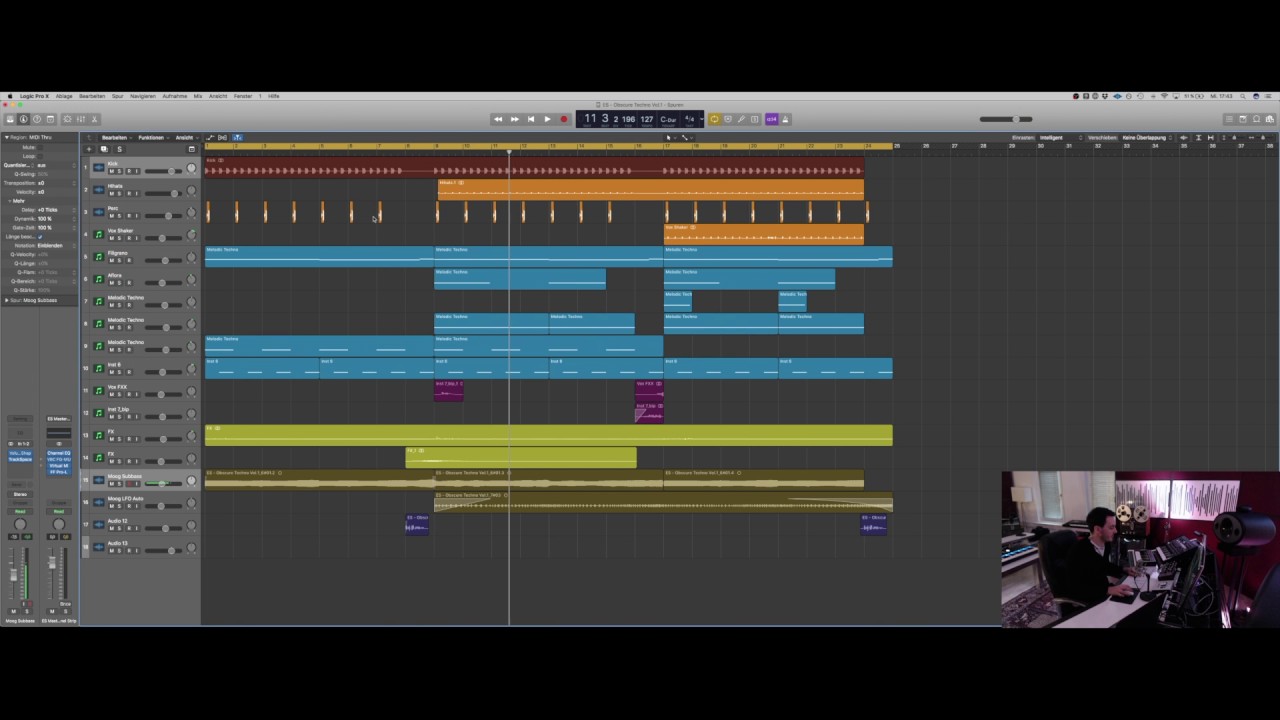Viewport: 1280px width, 720px height.
Task: Open the Bearbeiten menu in the menu bar
Action: 91,96
